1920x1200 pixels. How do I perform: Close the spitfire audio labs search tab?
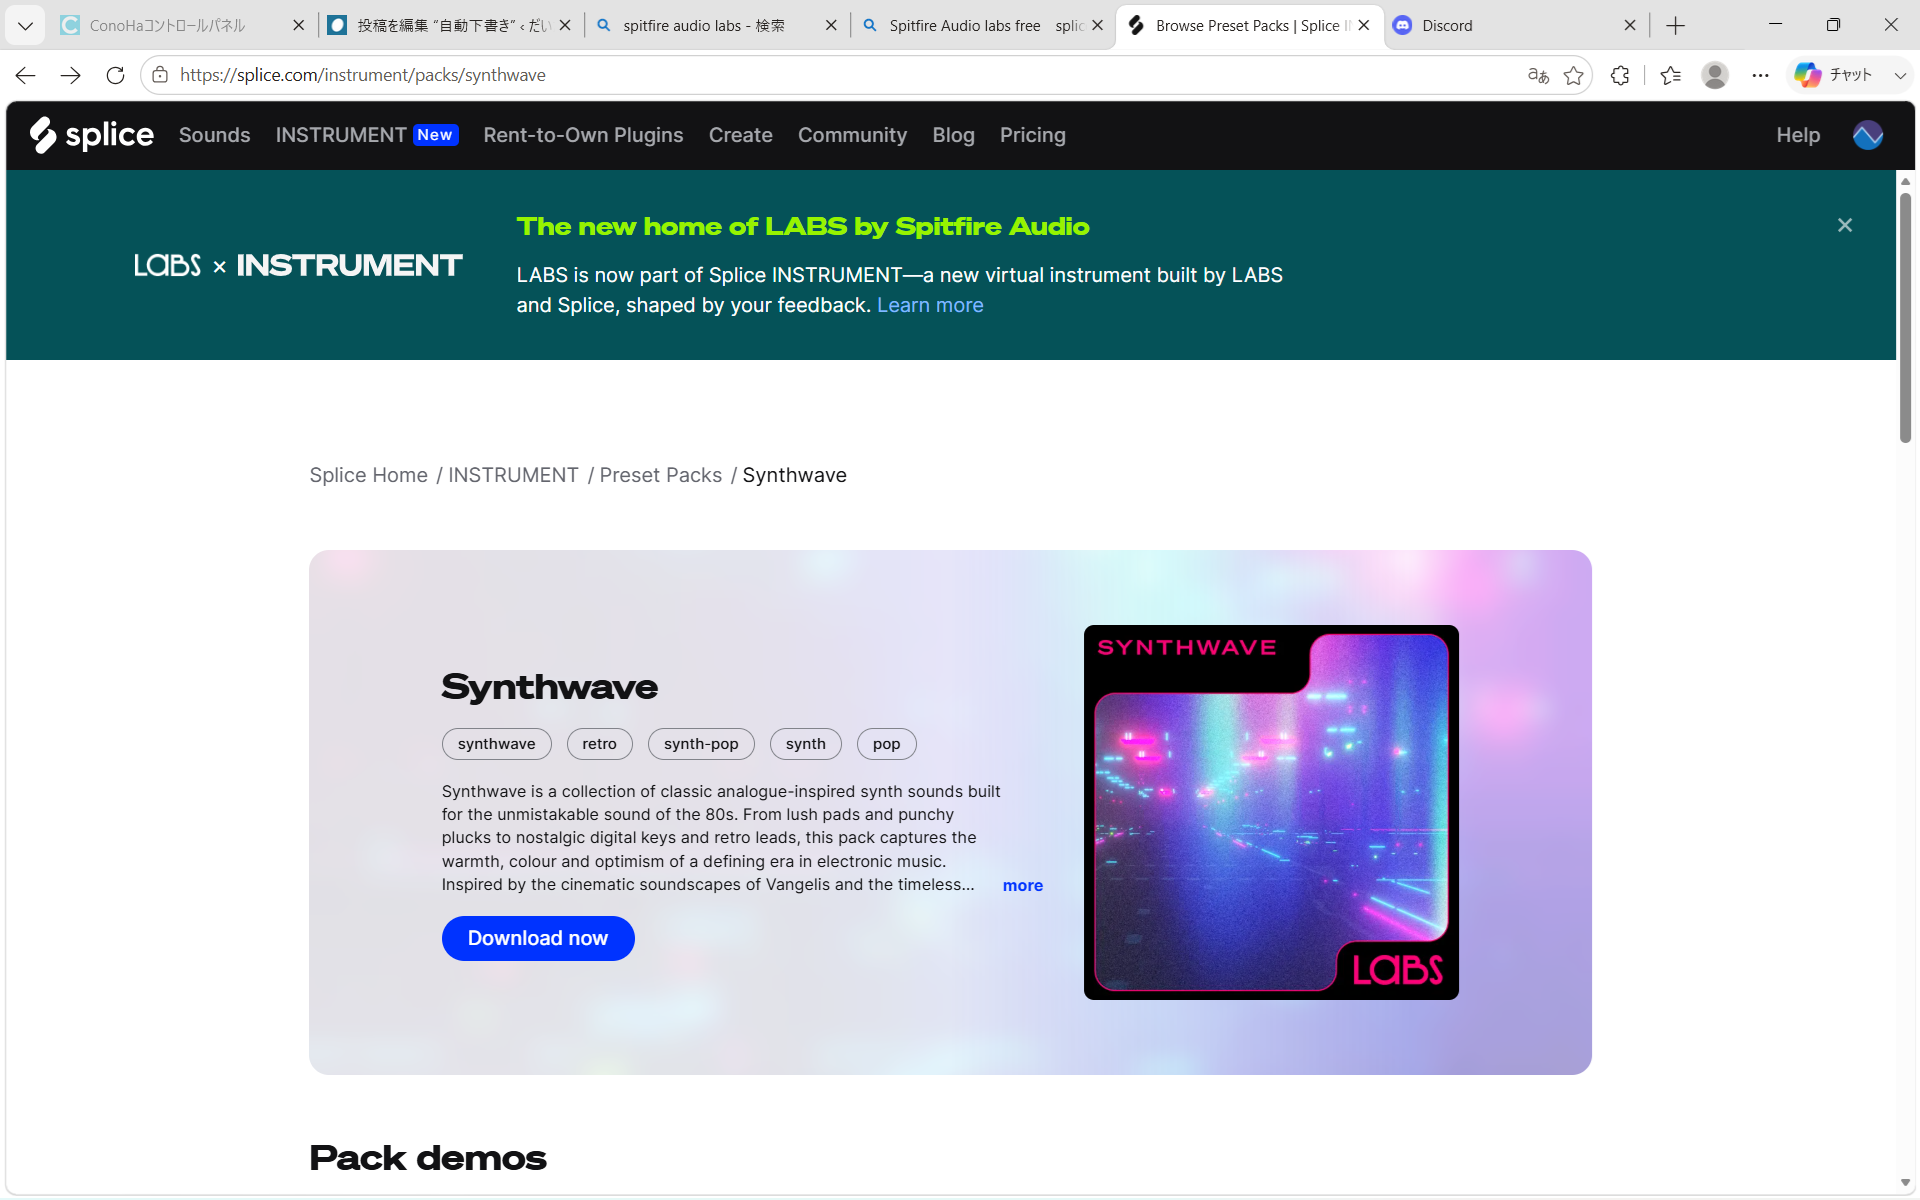[831, 25]
